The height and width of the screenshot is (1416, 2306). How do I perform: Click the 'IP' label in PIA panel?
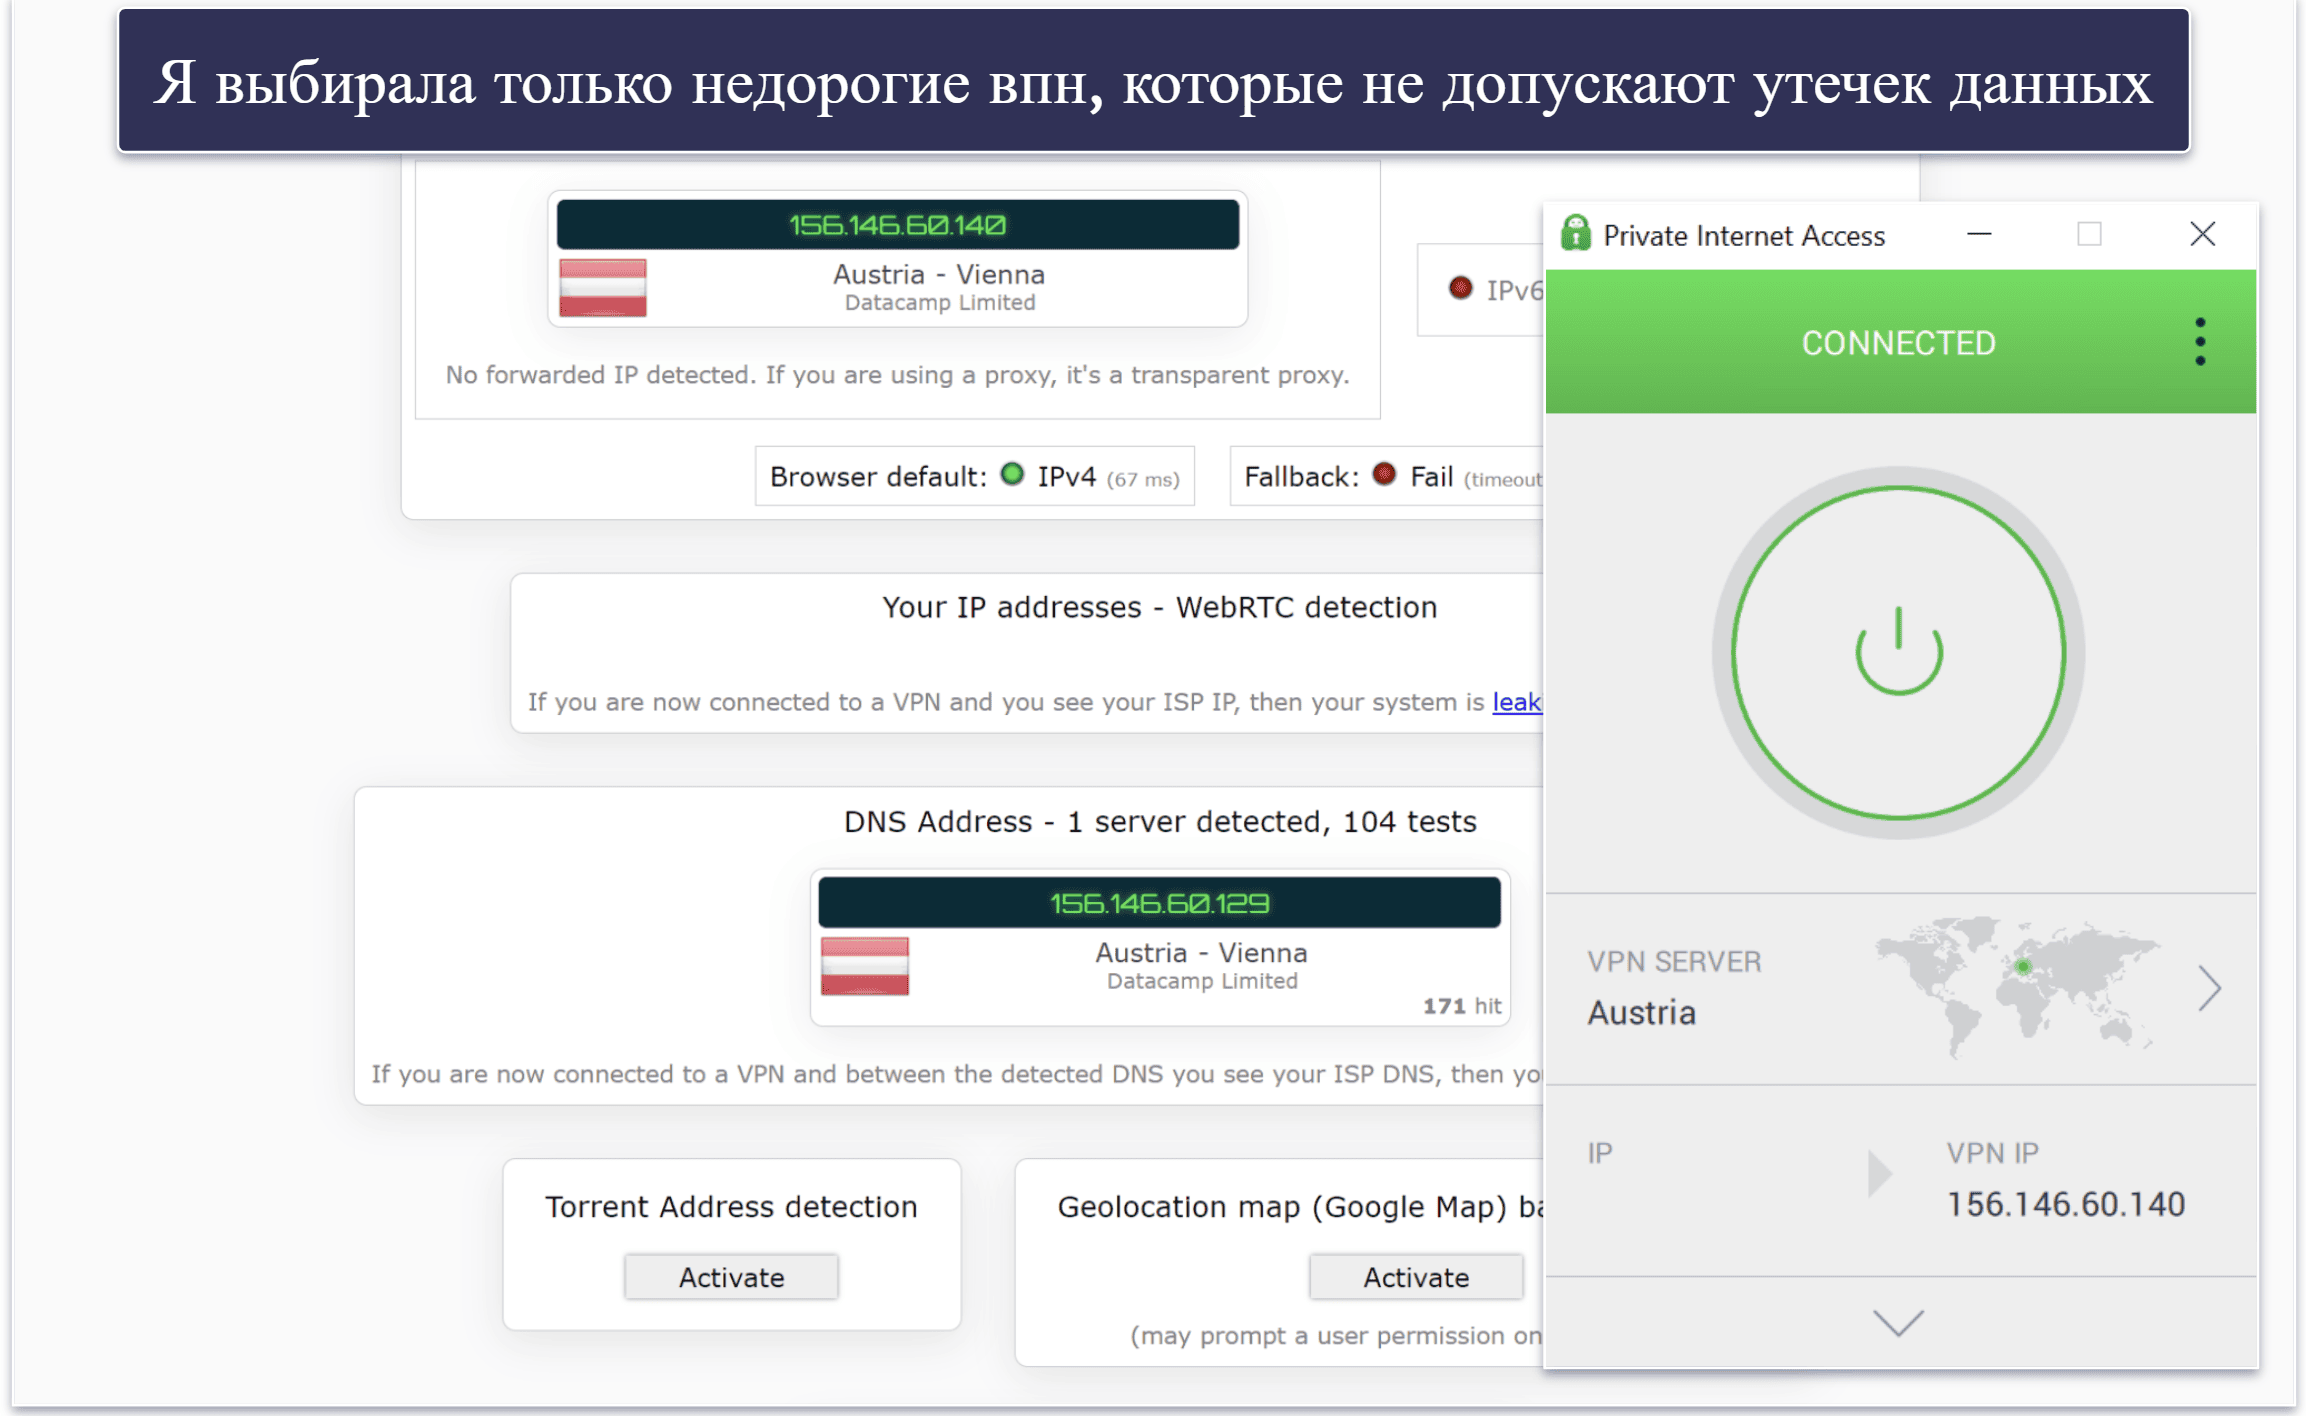pos(1600,1153)
